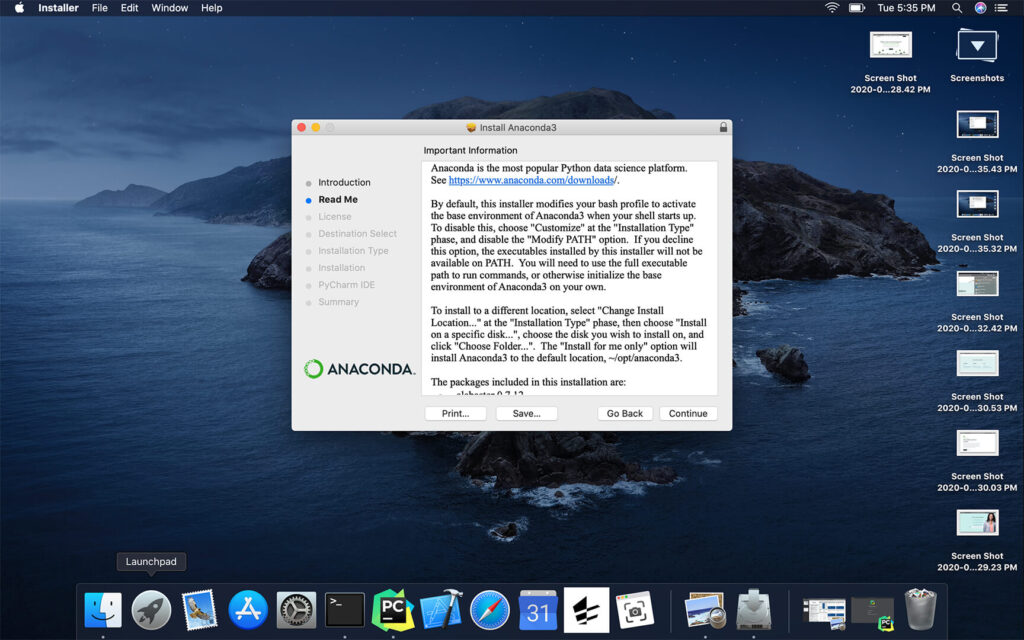Screen dimensions: 1024x640
Task: Click the PyCharm IDE step label
Action: 346,285
